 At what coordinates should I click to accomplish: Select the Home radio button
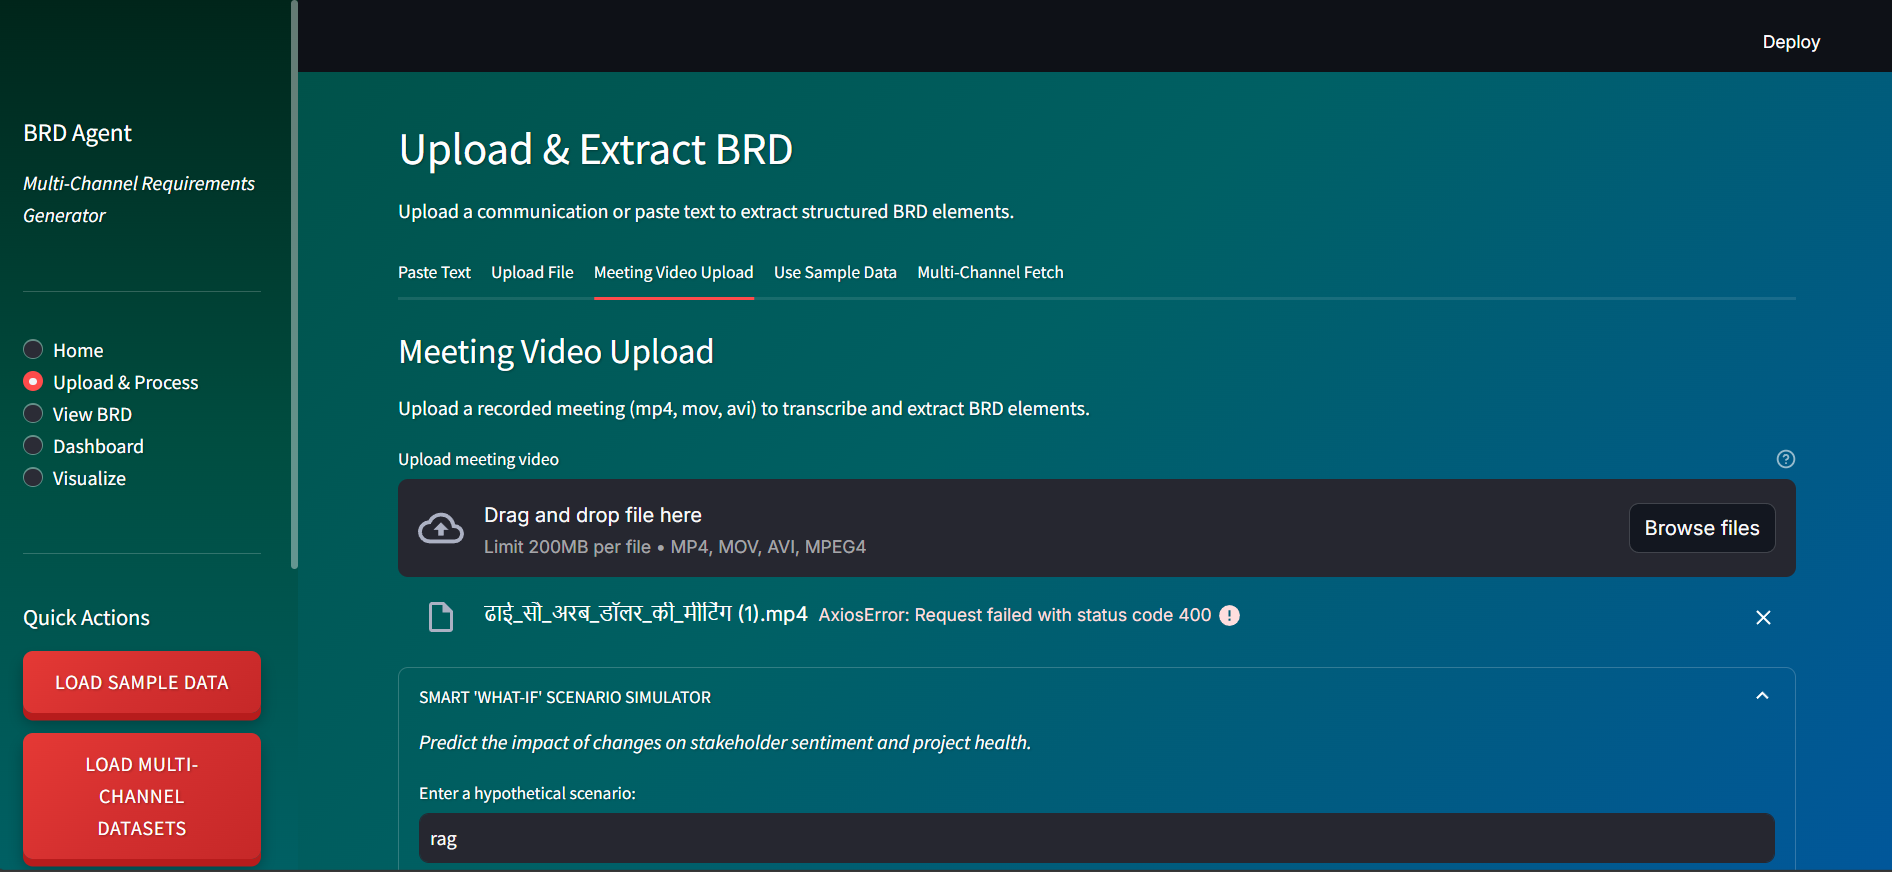click(33, 350)
